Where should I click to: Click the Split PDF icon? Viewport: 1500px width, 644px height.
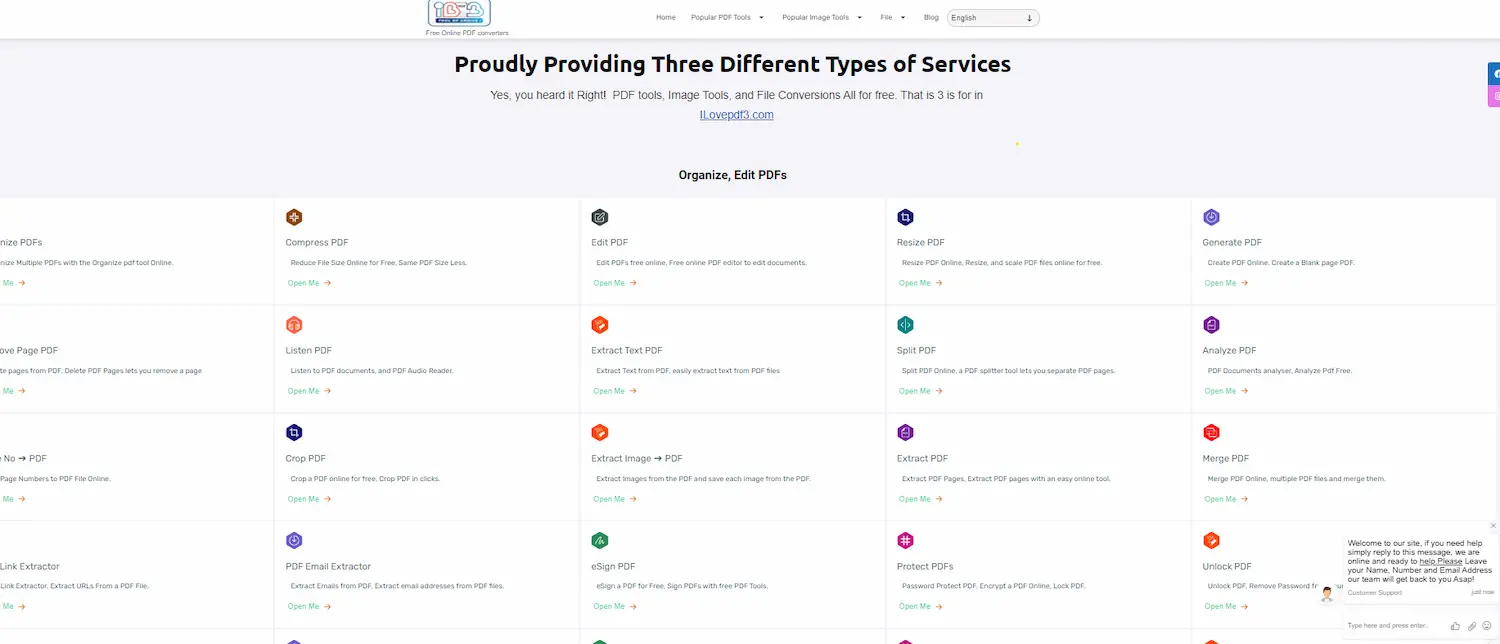click(x=905, y=325)
